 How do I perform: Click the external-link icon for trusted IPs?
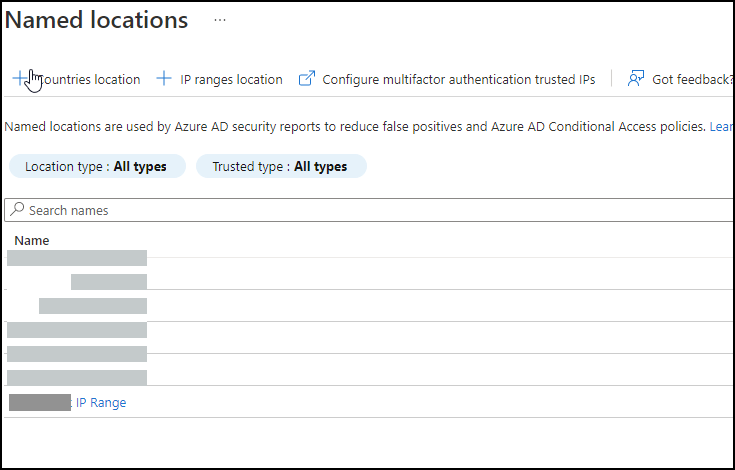(307, 79)
